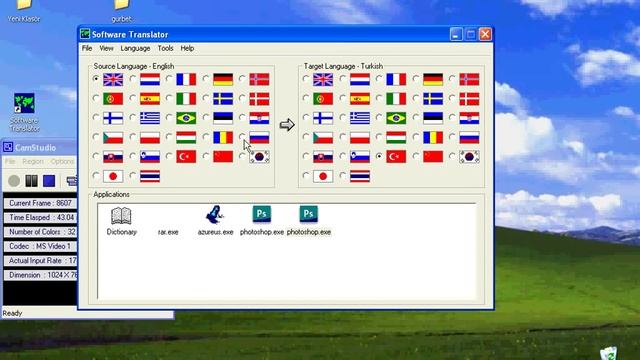The height and width of the screenshot is (360, 640).
Task: Select the rar.exe application entry
Action: click(x=168, y=232)
